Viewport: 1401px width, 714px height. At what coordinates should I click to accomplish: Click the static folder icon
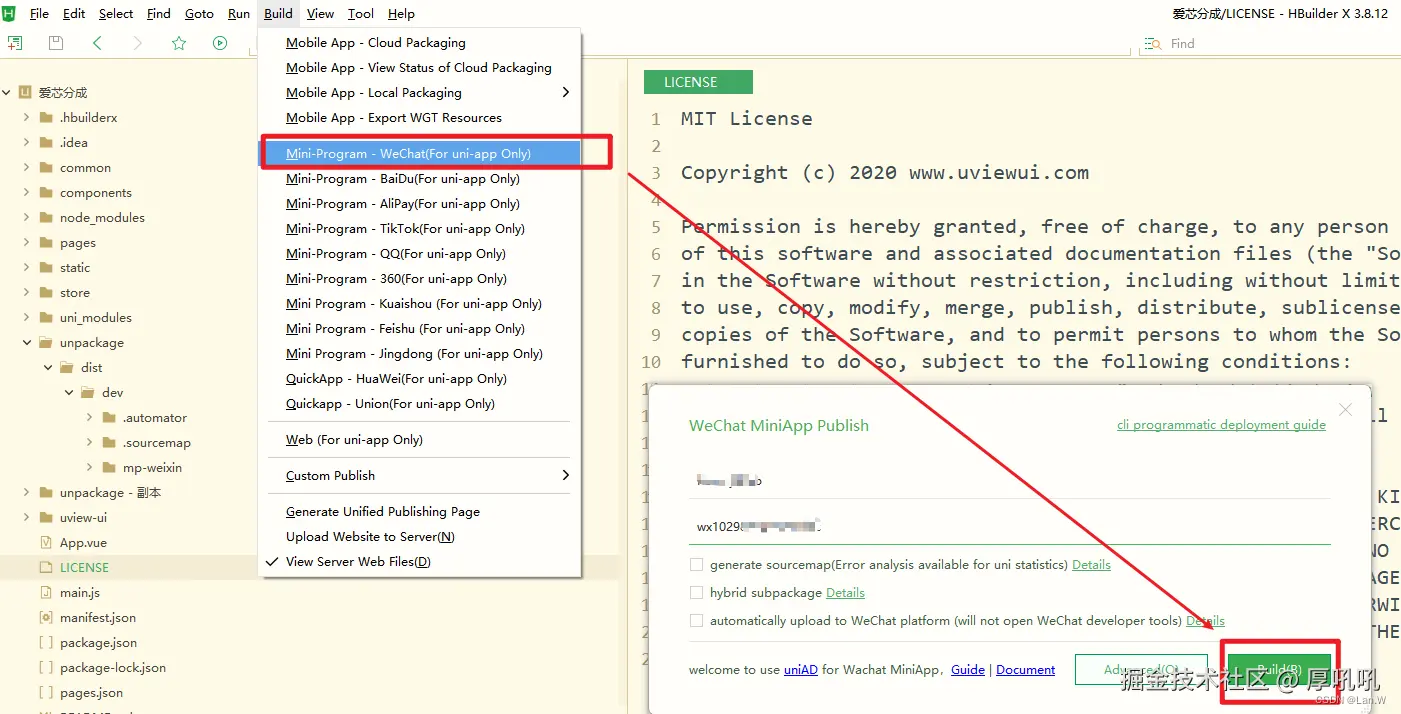pos(46,267)
